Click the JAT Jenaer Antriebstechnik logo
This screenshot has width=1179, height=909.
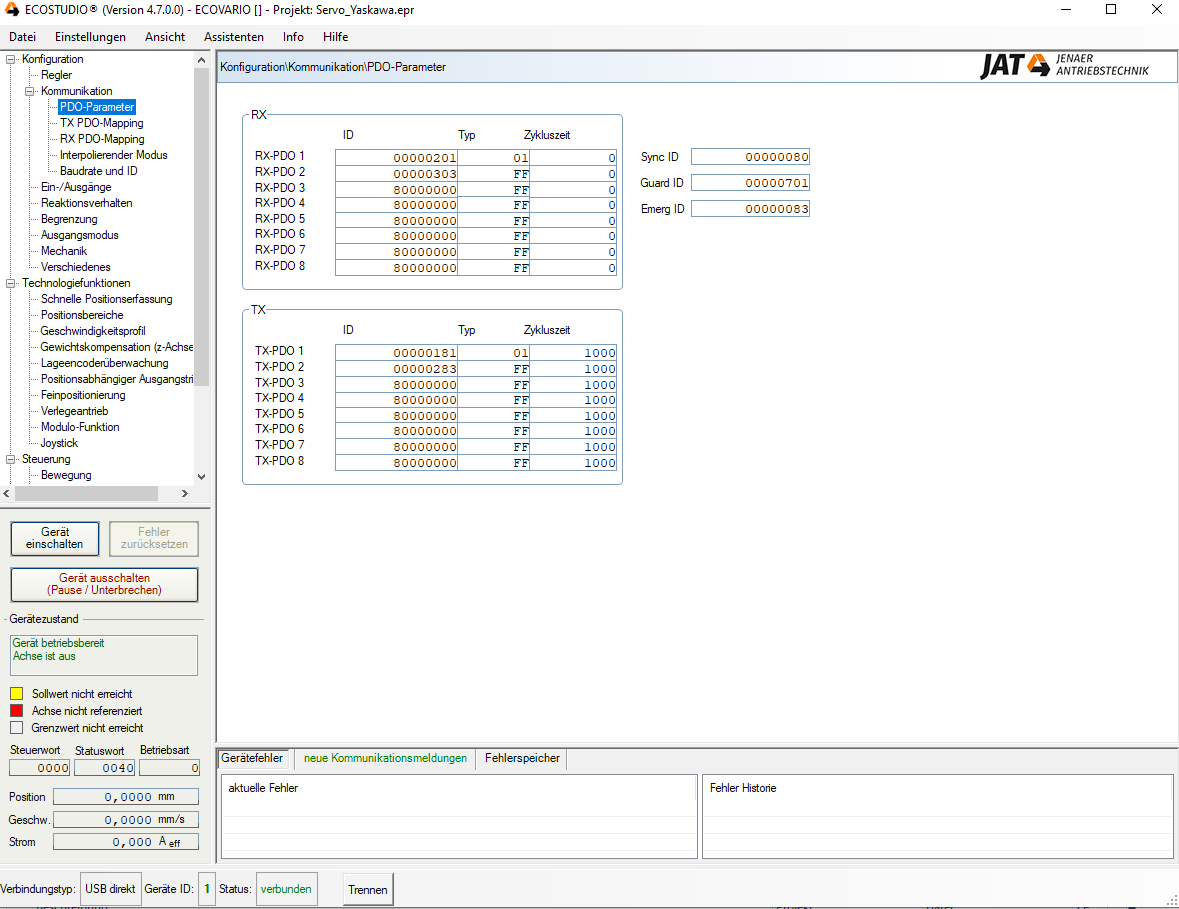click(1065, 65)
